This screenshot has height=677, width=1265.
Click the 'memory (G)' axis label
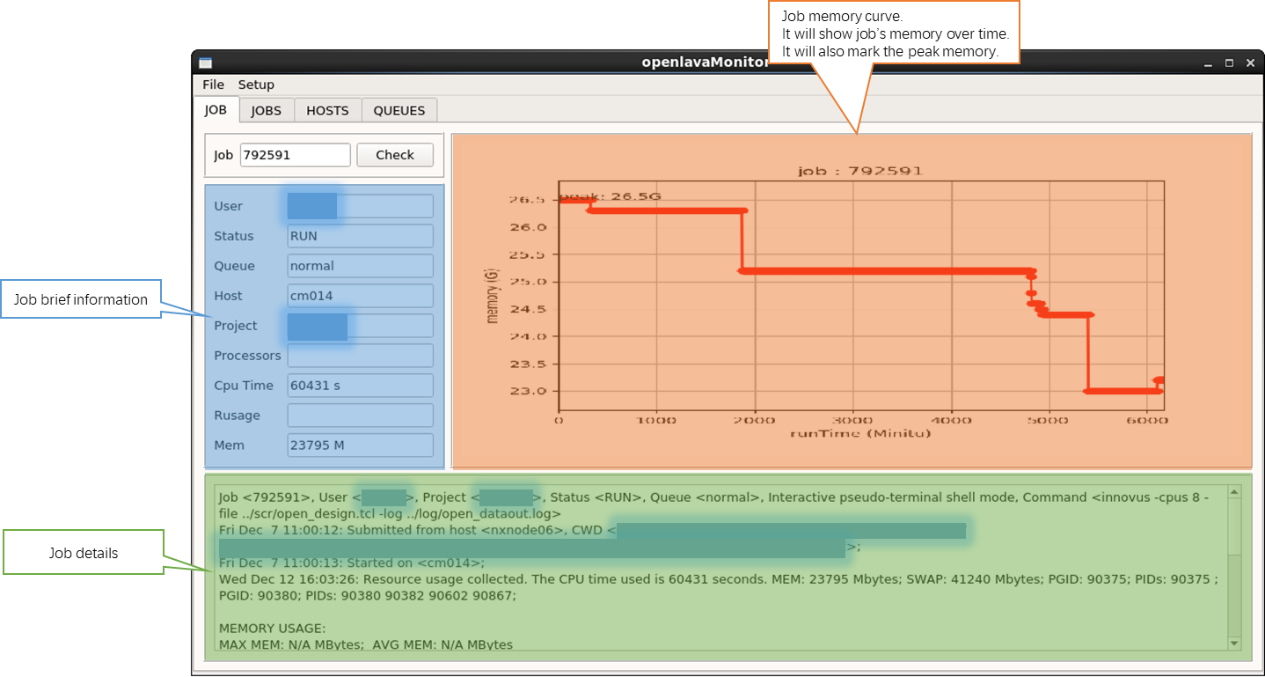pos(492,295)
